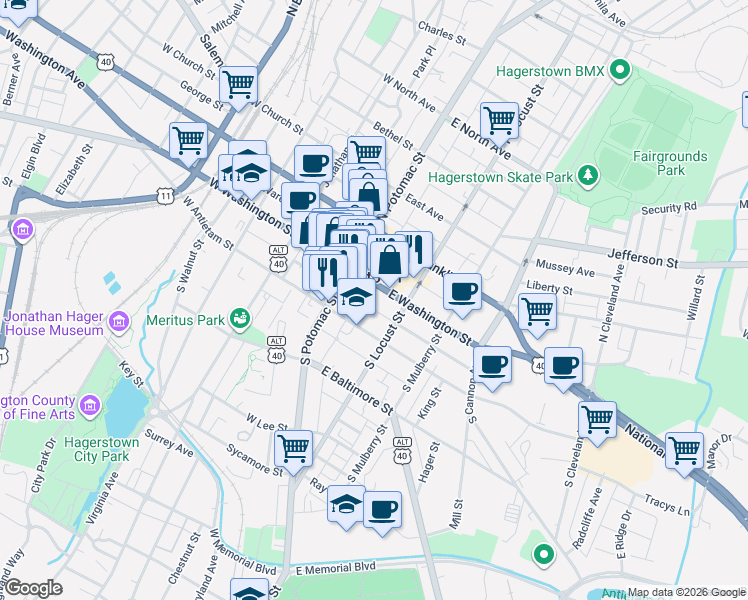Click the US 11 route shield
This screenshot has width=748, height=600.
click(166, 196)
